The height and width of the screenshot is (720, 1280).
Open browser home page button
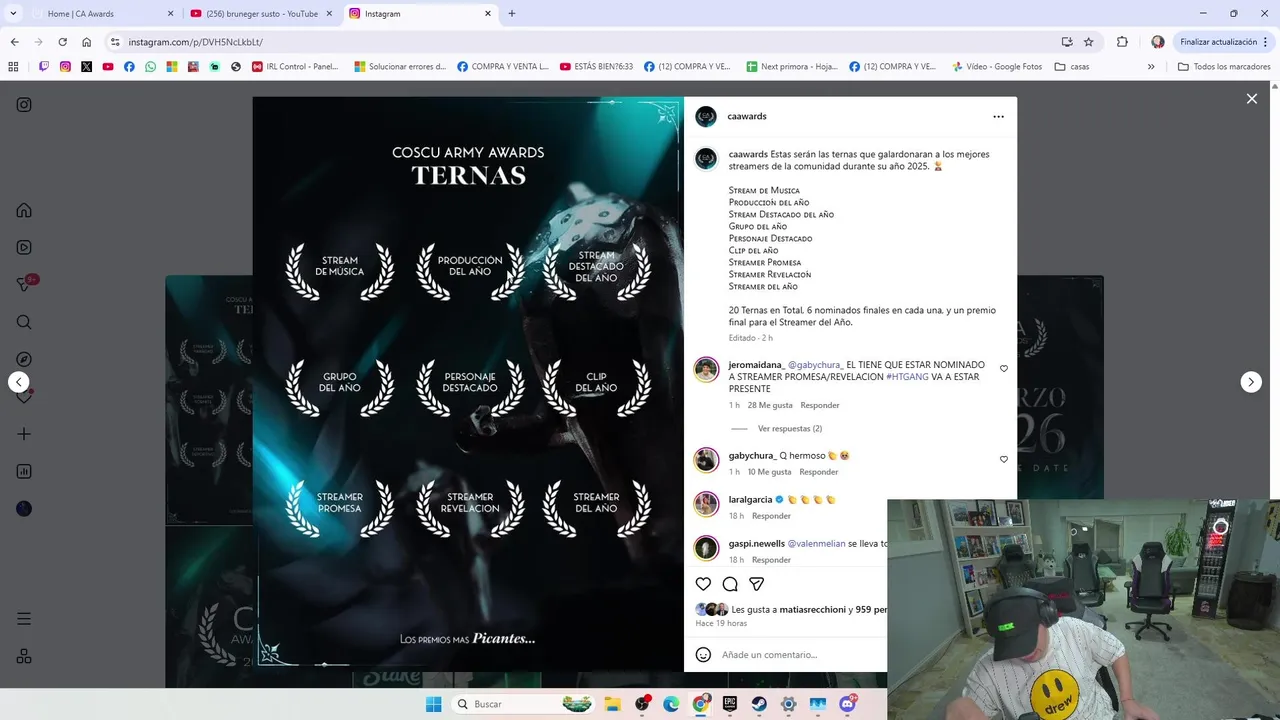[x=87, y=42]
